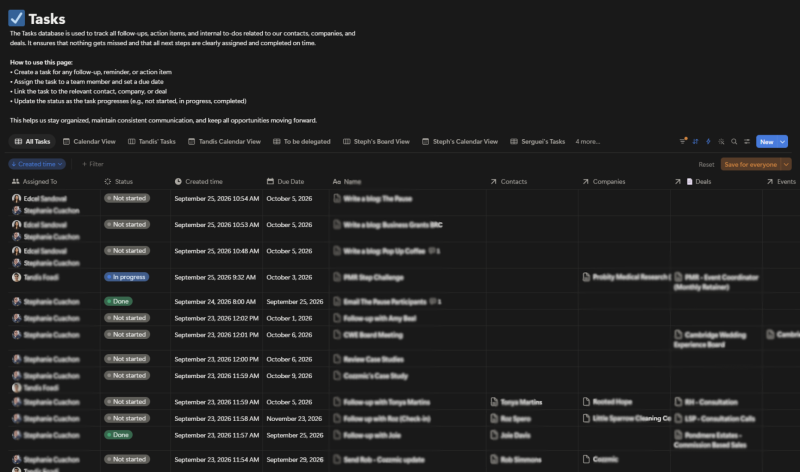Click the September 29, 2026 due date
Screen dimensions: 800x472
(x=294, y=459)
